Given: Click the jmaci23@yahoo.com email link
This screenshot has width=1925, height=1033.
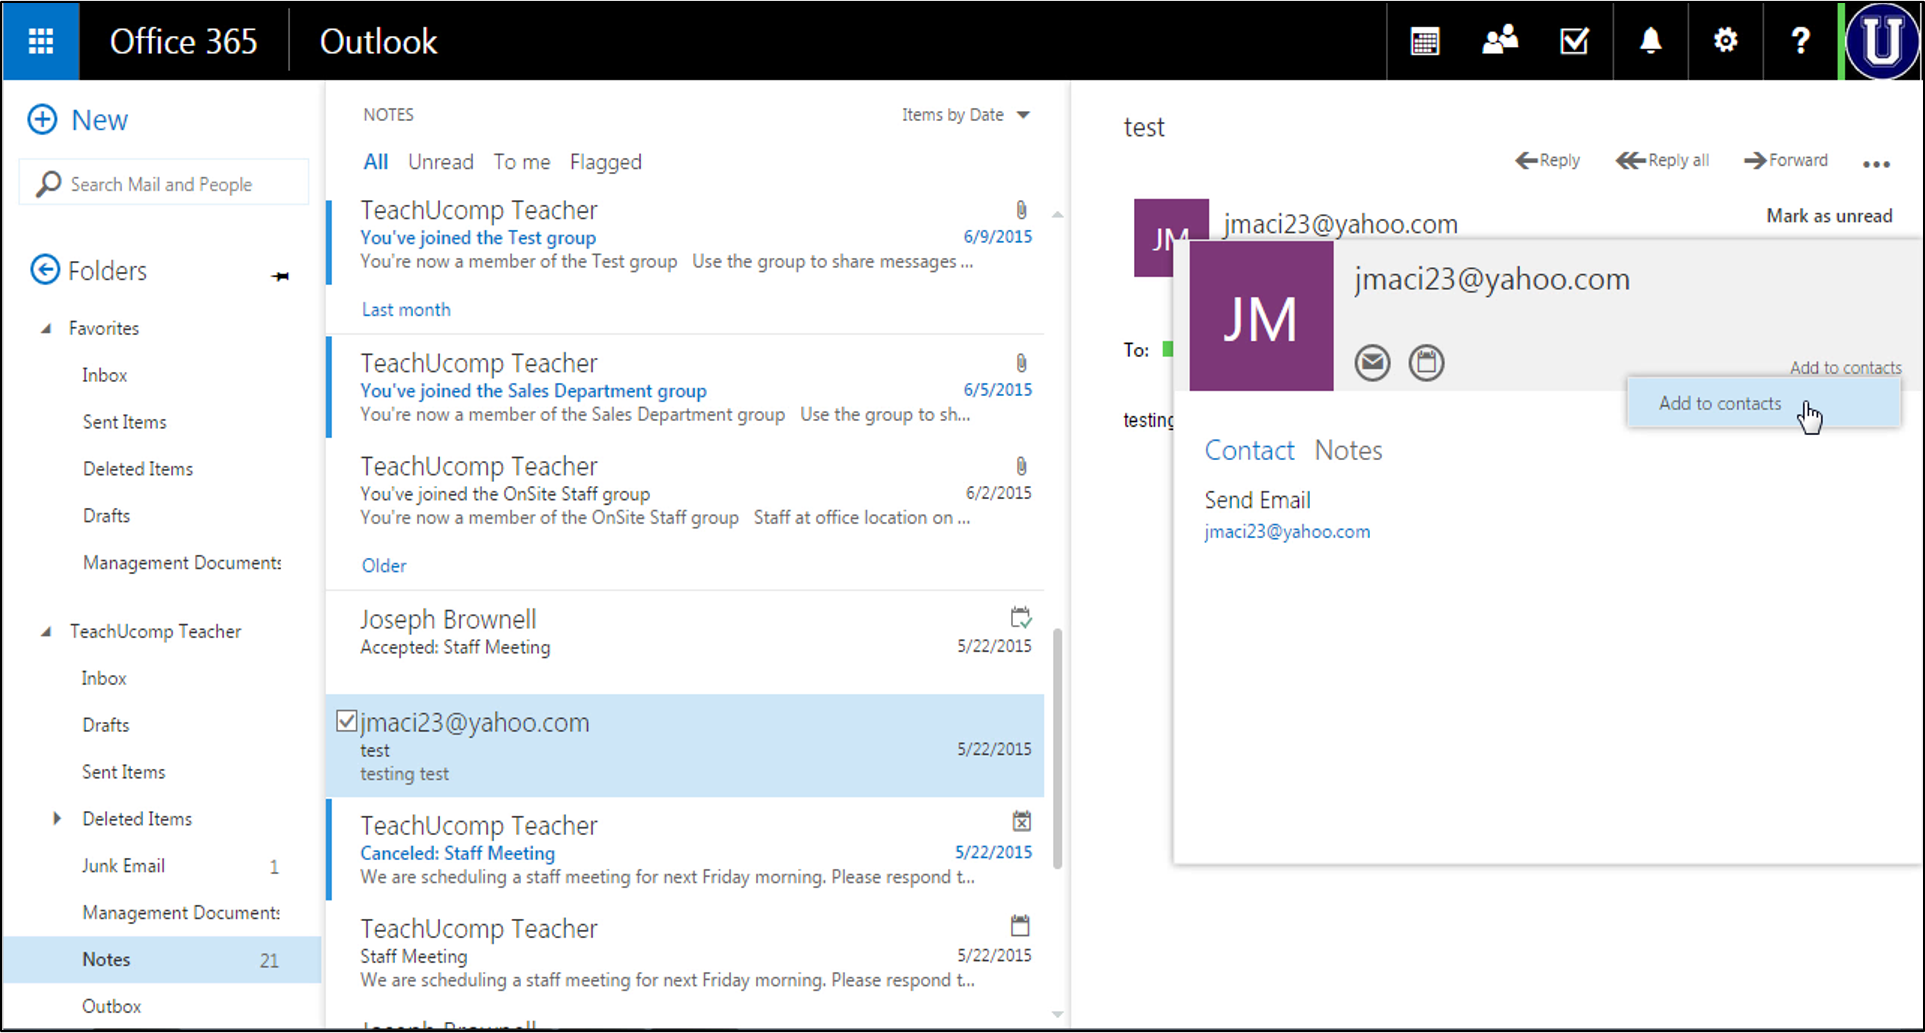Looking at the screenshot, I should tap(1287, 532).
